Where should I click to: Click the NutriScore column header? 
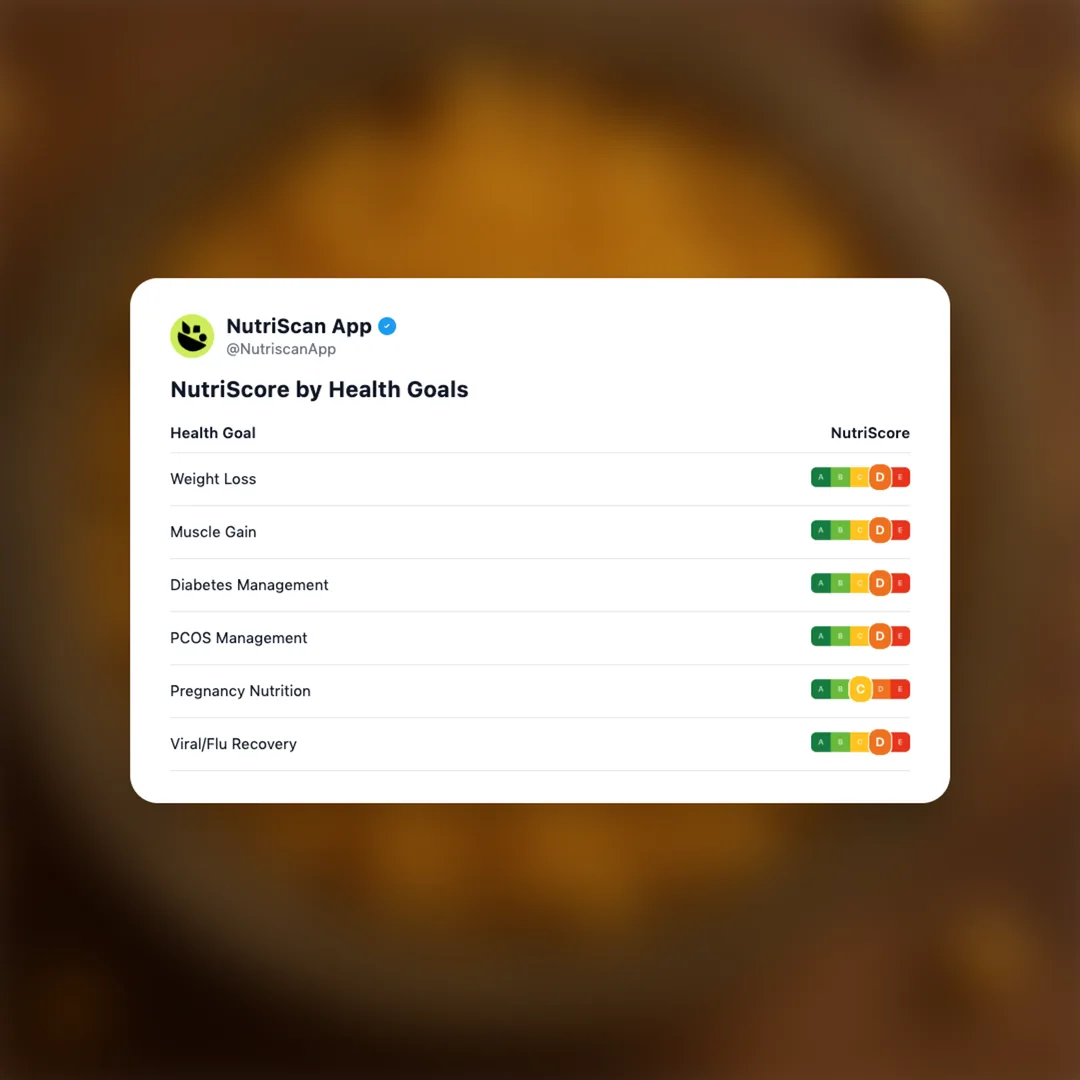pyautogui.click(x=870, y=433)
